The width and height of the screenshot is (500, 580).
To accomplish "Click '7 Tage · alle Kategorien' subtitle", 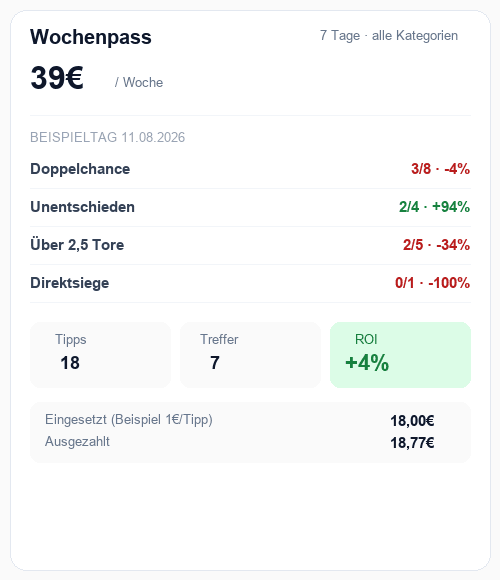I will pos(389,36).
